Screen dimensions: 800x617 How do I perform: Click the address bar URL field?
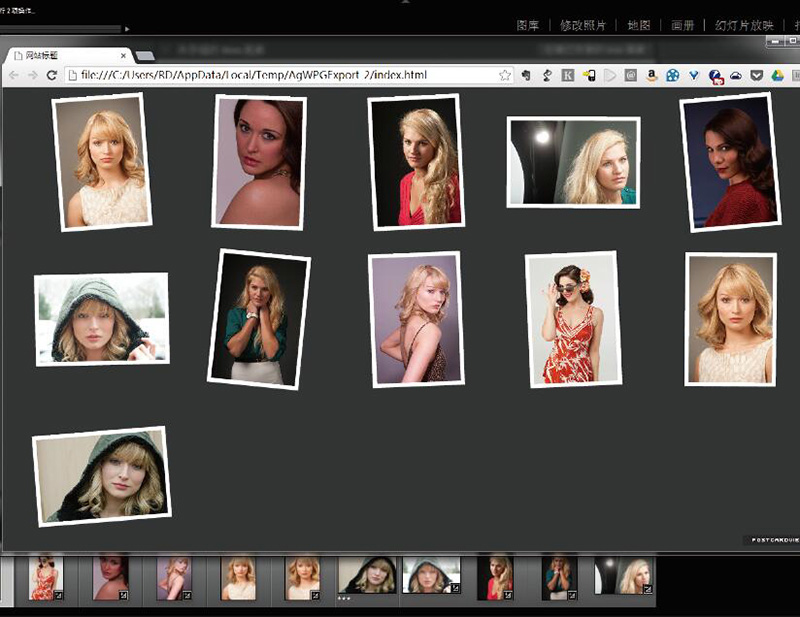[x=280, y=75]
